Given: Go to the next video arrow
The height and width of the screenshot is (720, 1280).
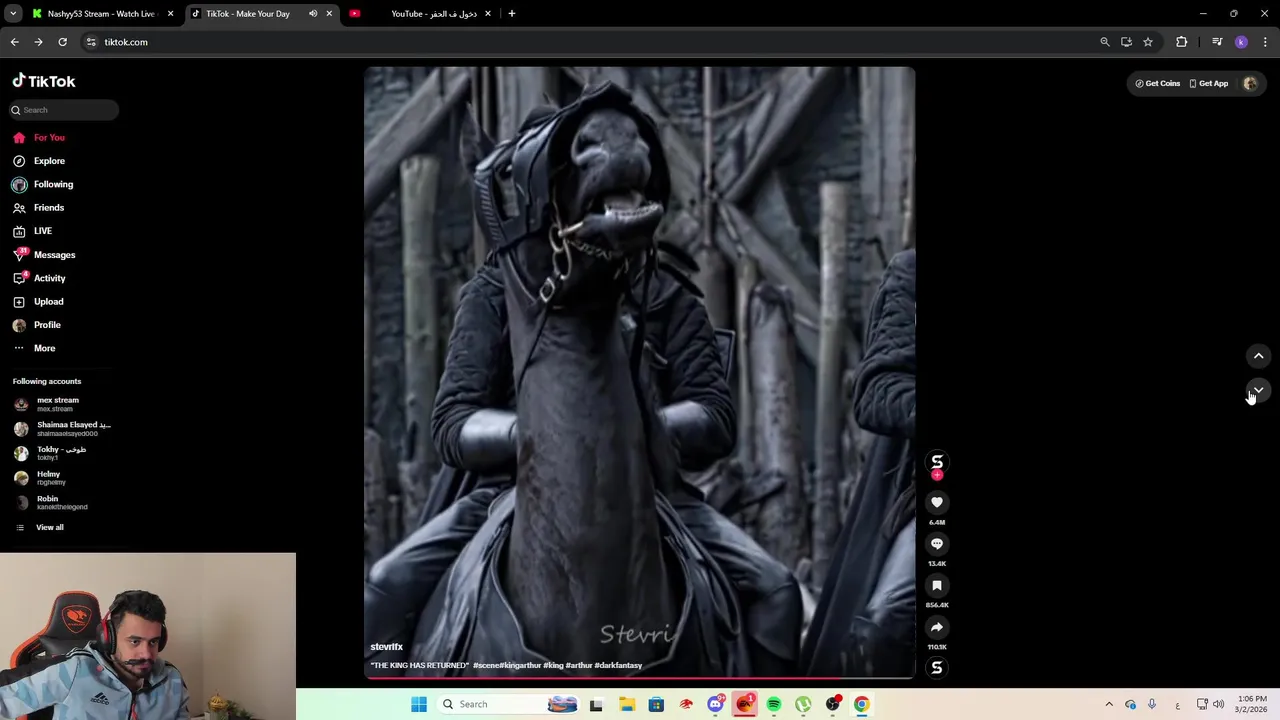Looking at the screenshot, I should (x=1259, y=390).
